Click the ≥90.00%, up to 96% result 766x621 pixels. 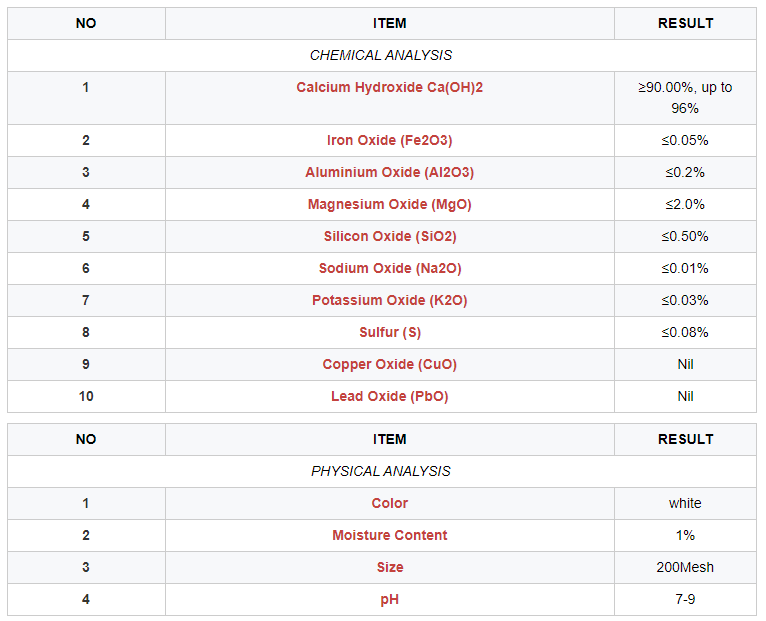pos(685,97)
